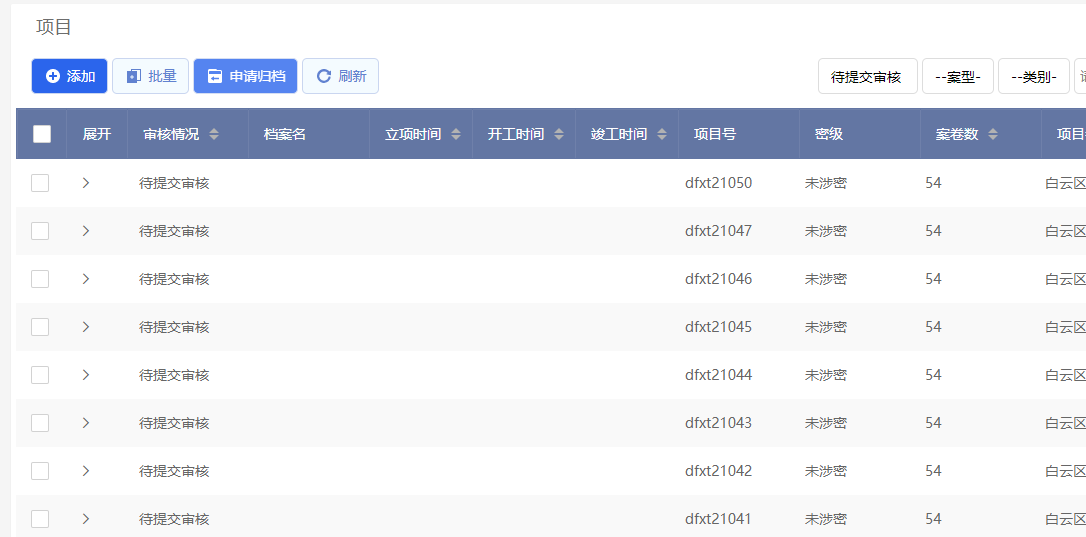Image resolution: width=1086 pixels, height=537 pixels.
Task: Click the 添加 add button
Action: click(70, 76)
